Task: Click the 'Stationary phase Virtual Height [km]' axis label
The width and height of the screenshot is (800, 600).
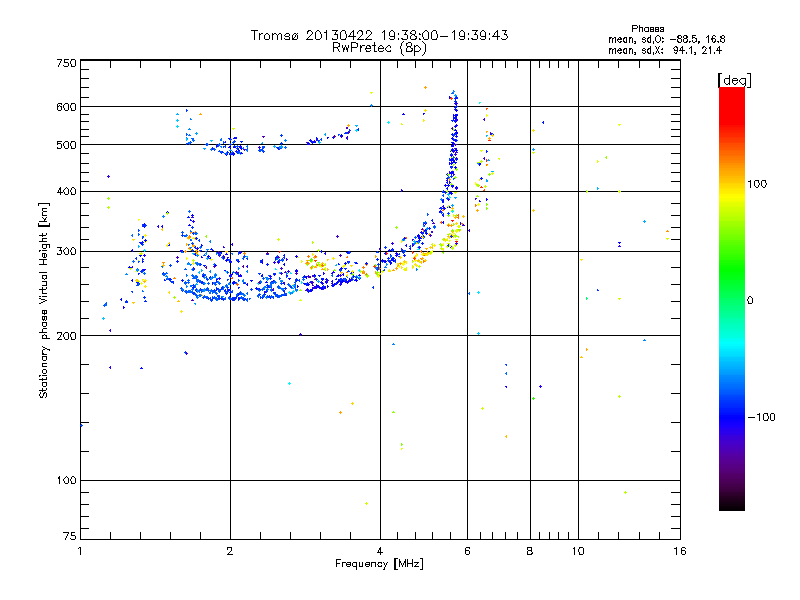Action: [x=44, y=300]
